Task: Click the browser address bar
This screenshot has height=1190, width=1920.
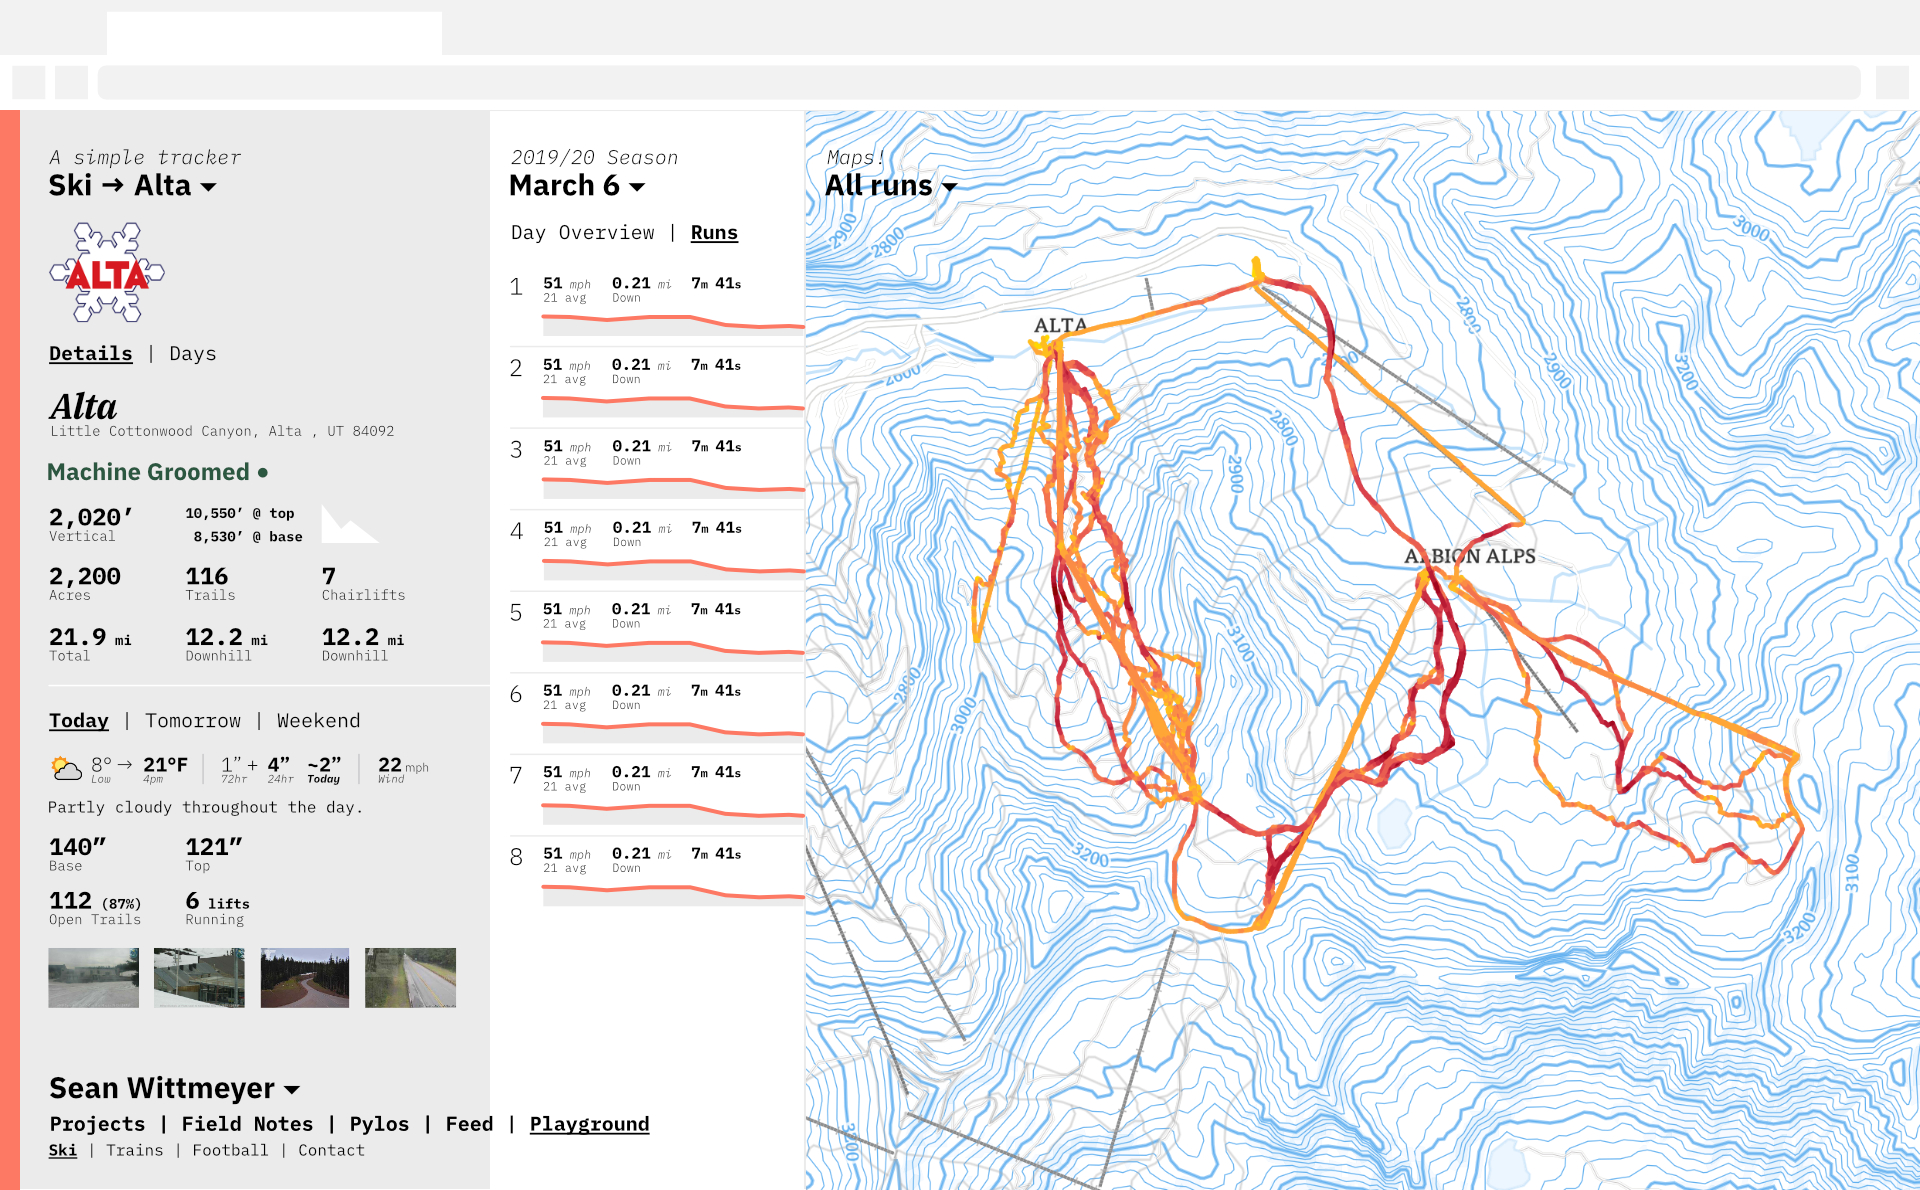Action: [978, 82]
